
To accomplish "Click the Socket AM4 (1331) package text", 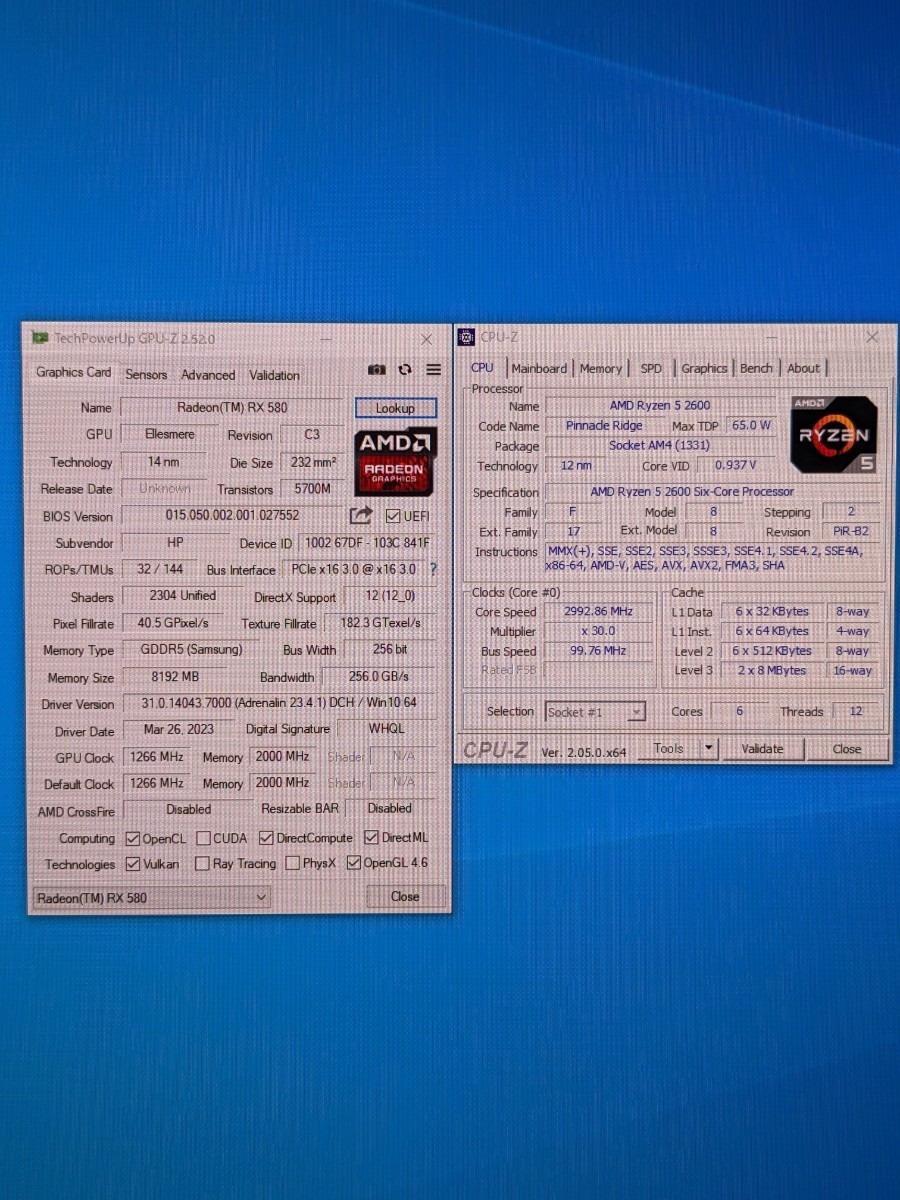I will [660, 445].
